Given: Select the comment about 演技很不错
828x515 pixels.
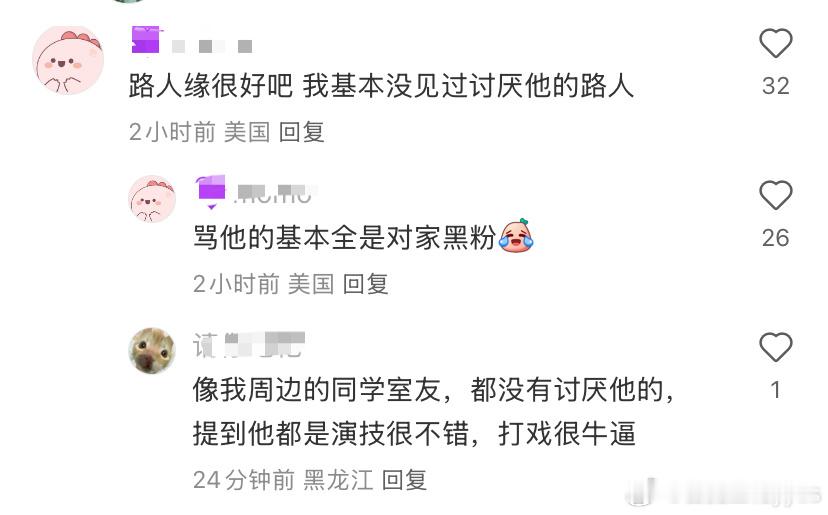Looking at the screenshot, I should click(x=433, y=411).
